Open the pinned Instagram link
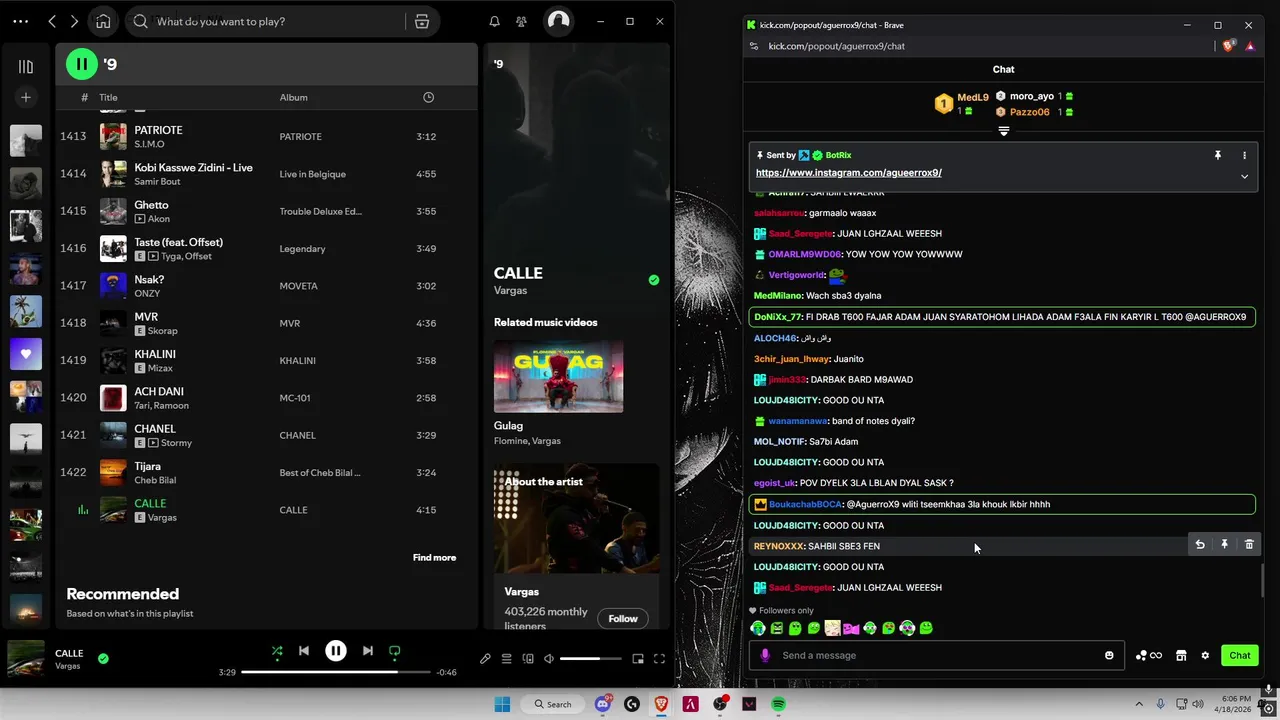 849,172
